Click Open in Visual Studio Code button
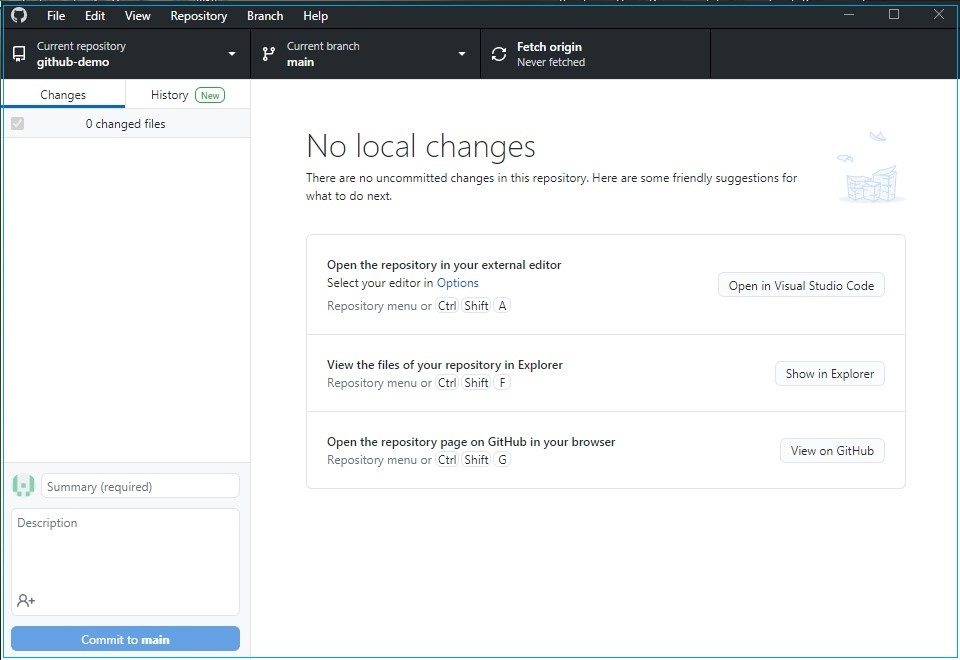960x660 pixels. [801, 285]
